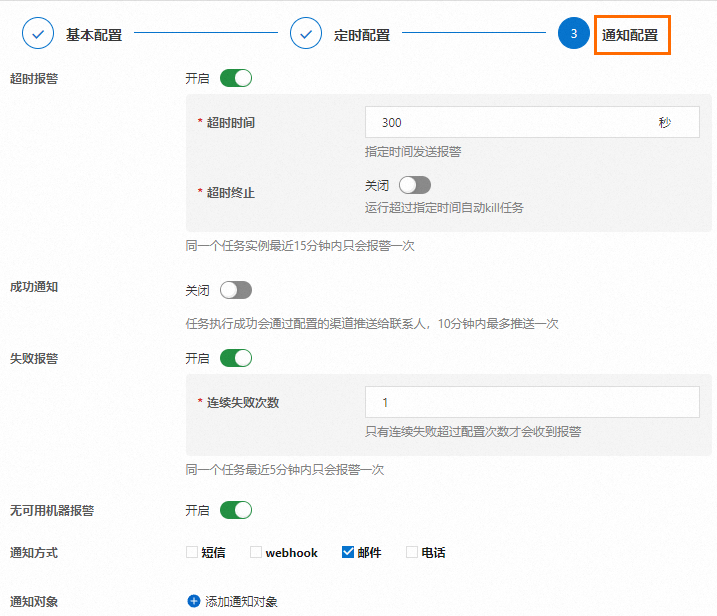Click the 关闭 text beside 成功通知 switch
The width and height of the screenshot is (717, 616).
click(x=197, y=290)
